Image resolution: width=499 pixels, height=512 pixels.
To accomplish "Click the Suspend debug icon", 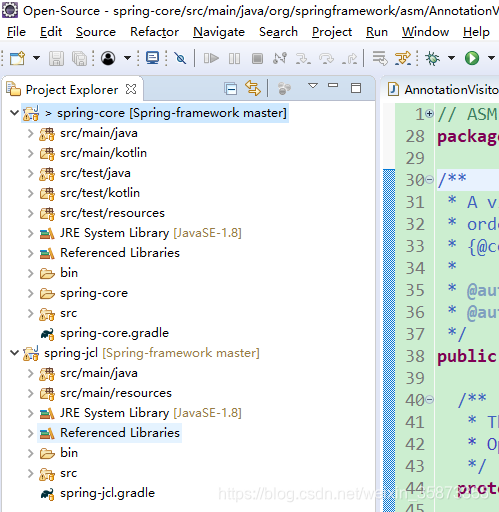I will point(234,59).
